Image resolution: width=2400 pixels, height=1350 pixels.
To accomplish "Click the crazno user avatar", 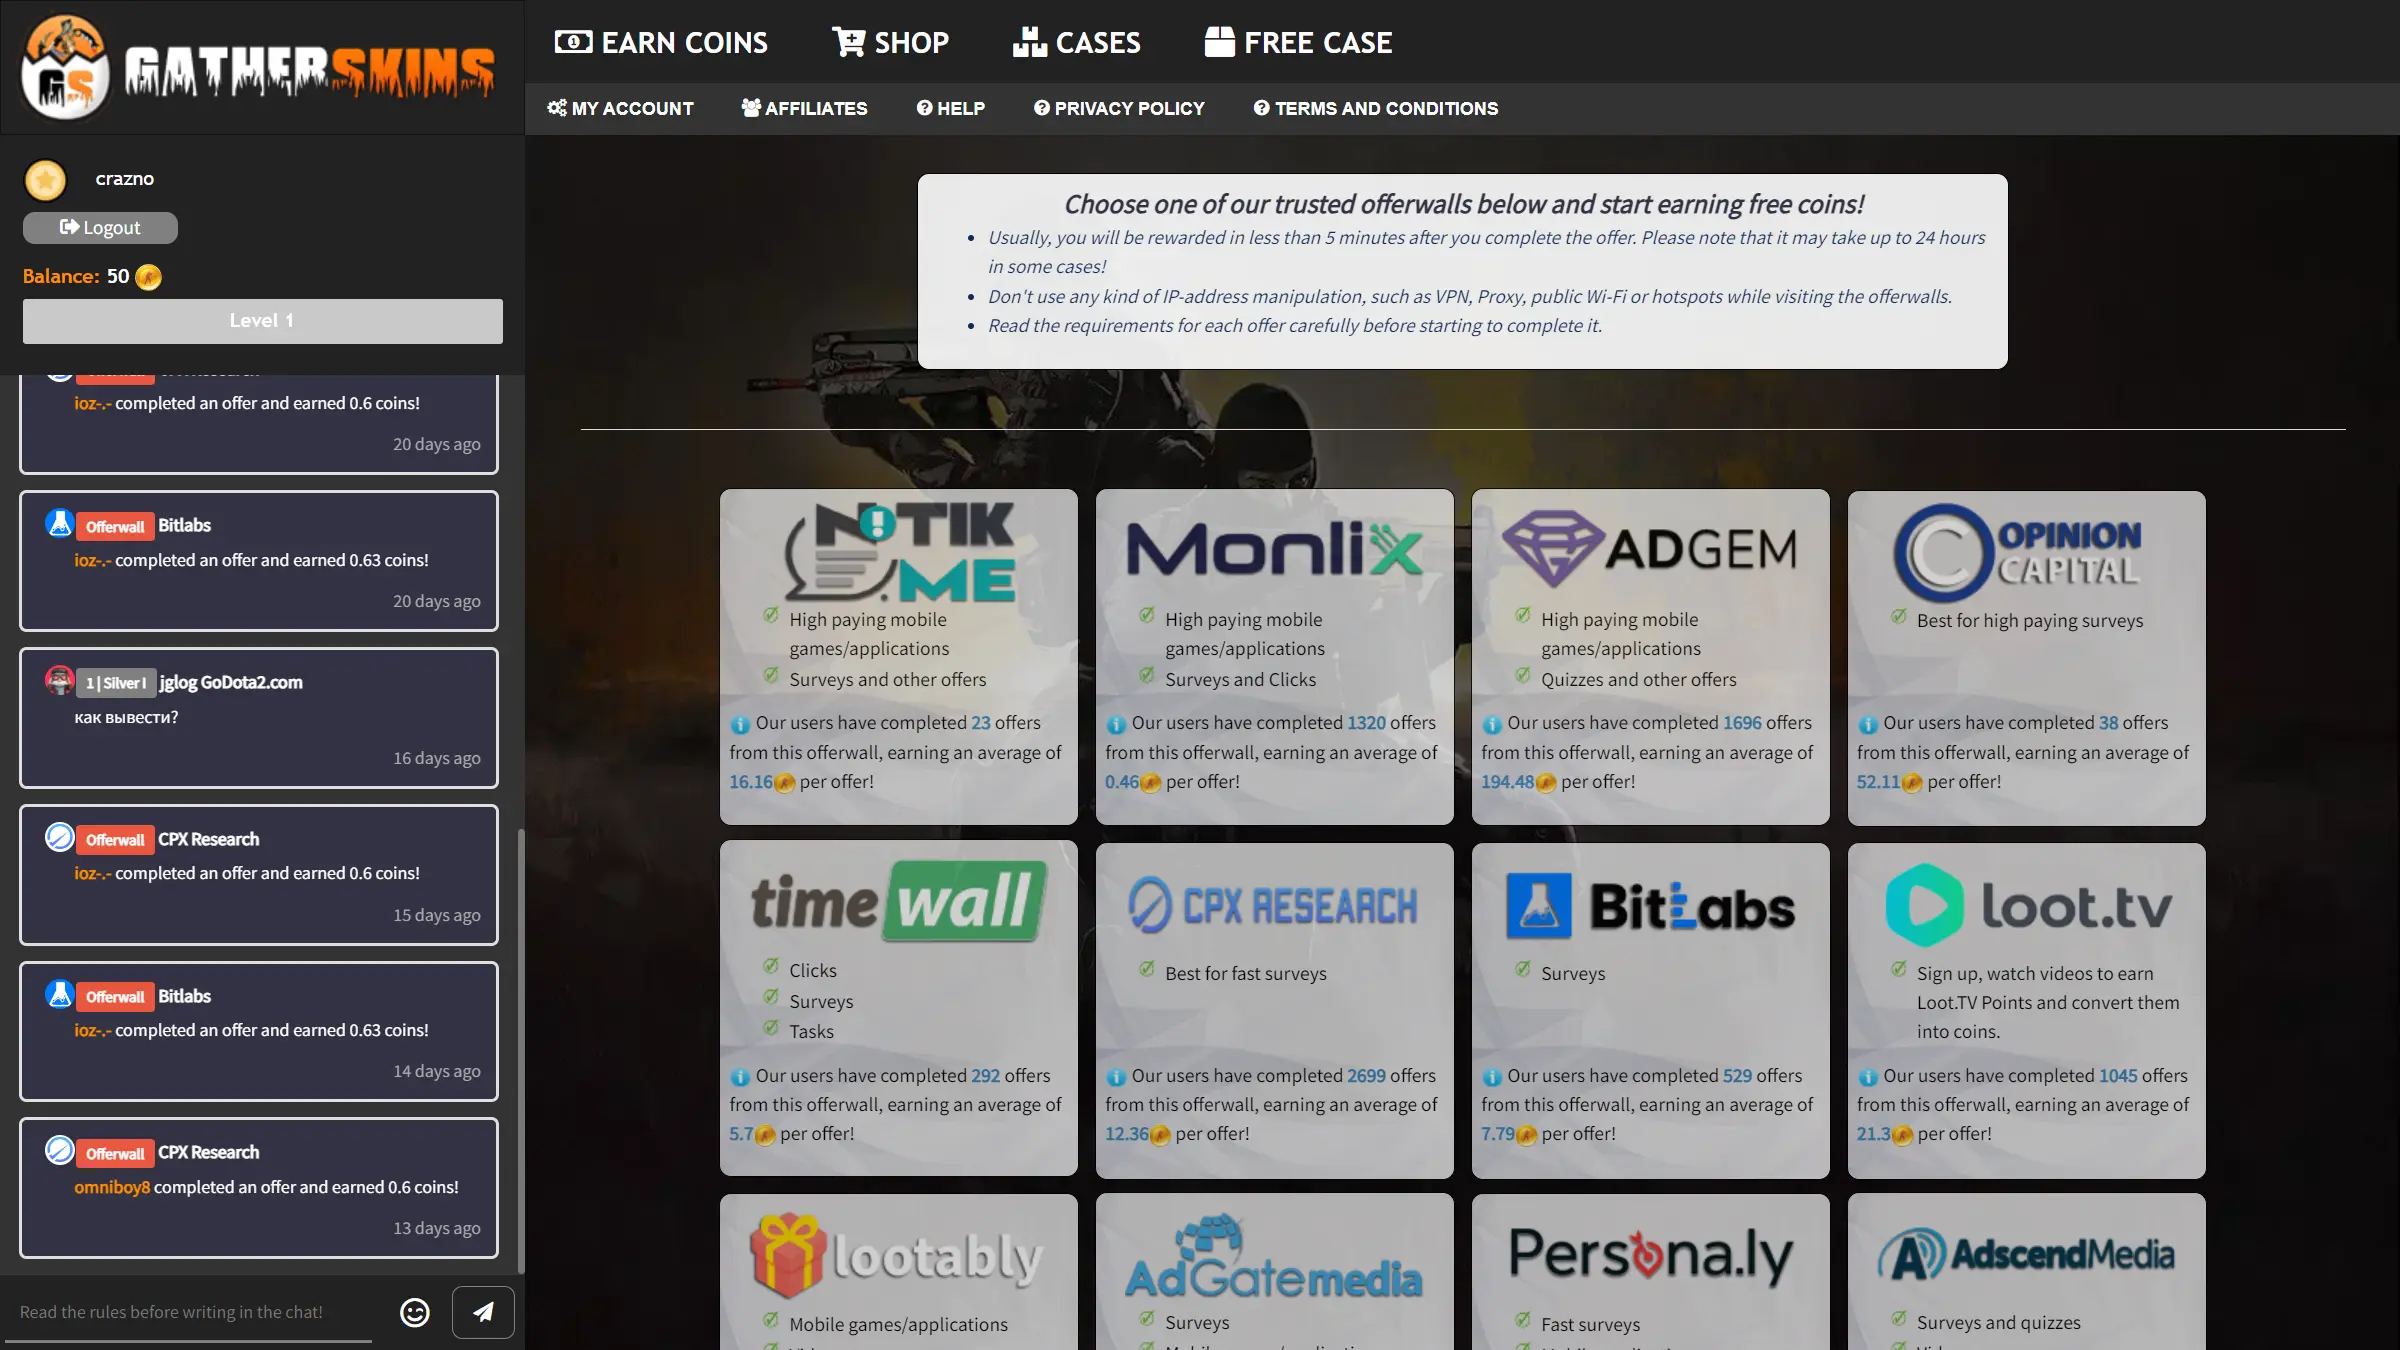I will (x=45, y=180).
